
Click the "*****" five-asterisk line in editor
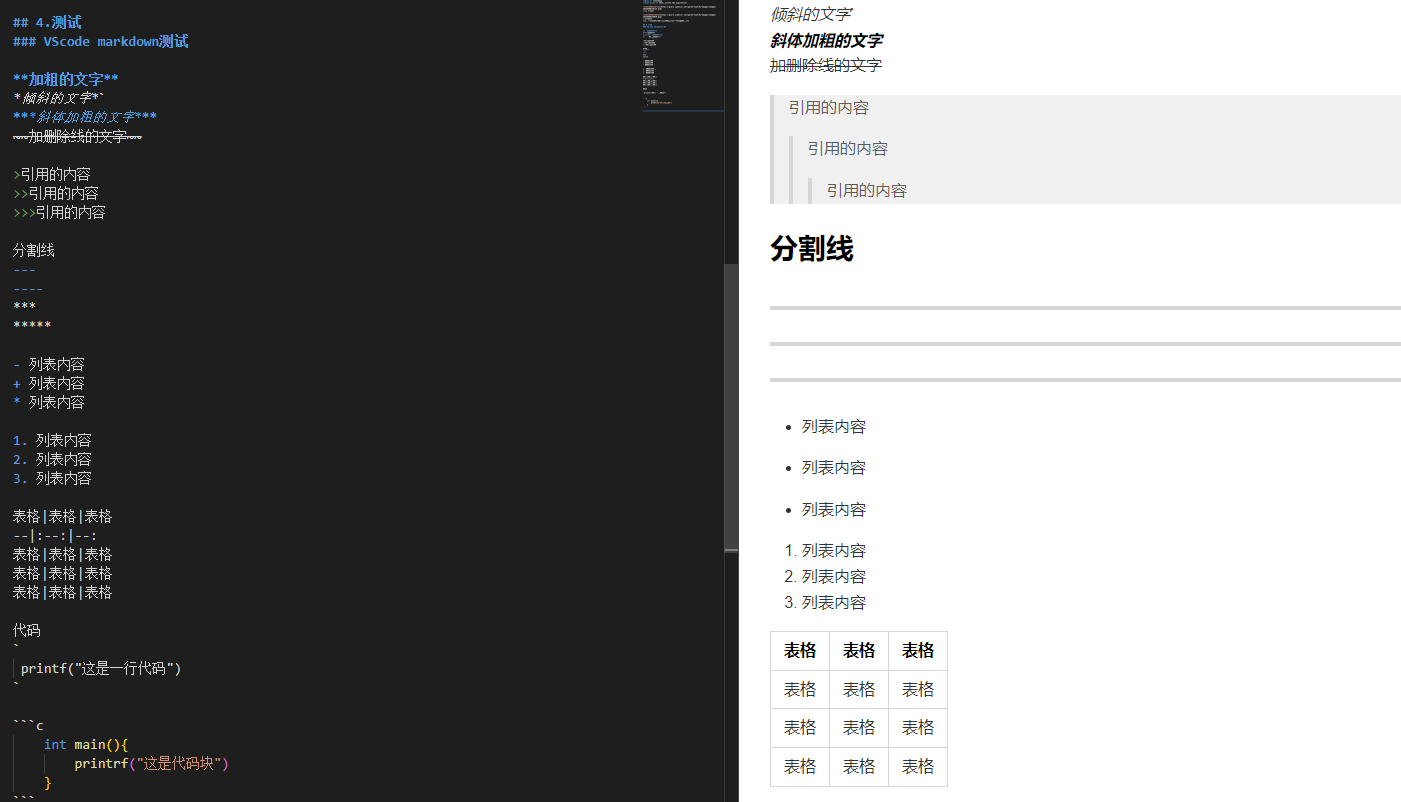pyautogui.click(x=32, y=326)
